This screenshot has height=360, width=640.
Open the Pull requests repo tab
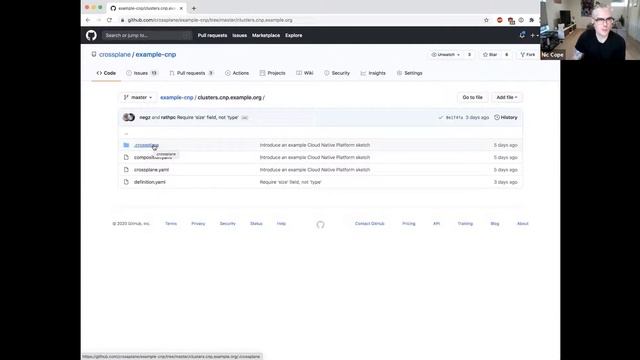[x=191, y=73]
